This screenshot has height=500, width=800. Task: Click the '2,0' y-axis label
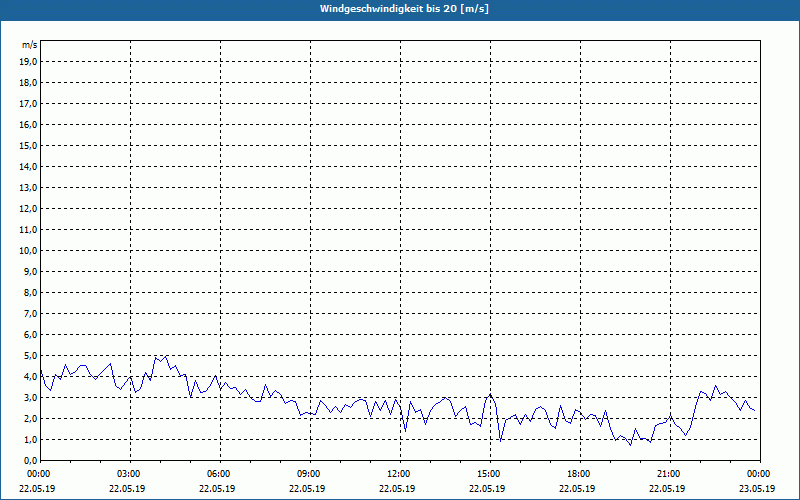tap(30, 418)
